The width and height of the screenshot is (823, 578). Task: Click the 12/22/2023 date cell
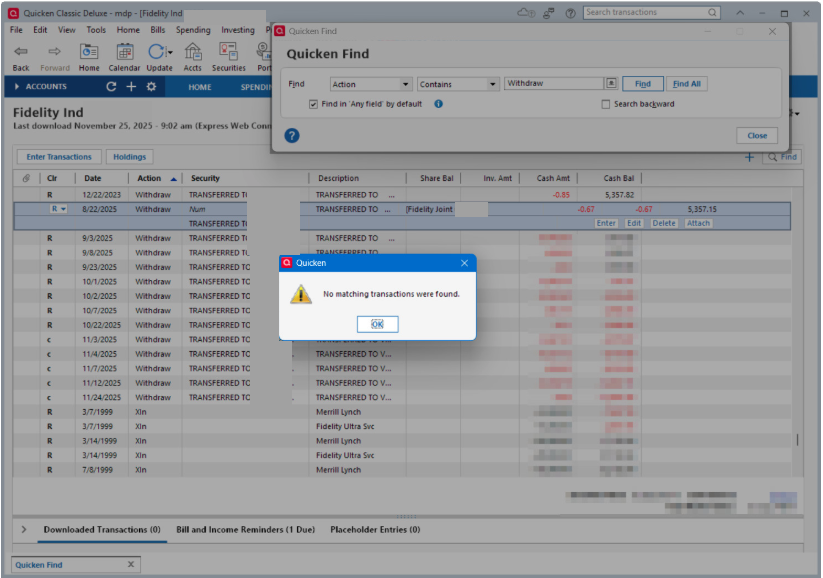[x=101, y=195]
